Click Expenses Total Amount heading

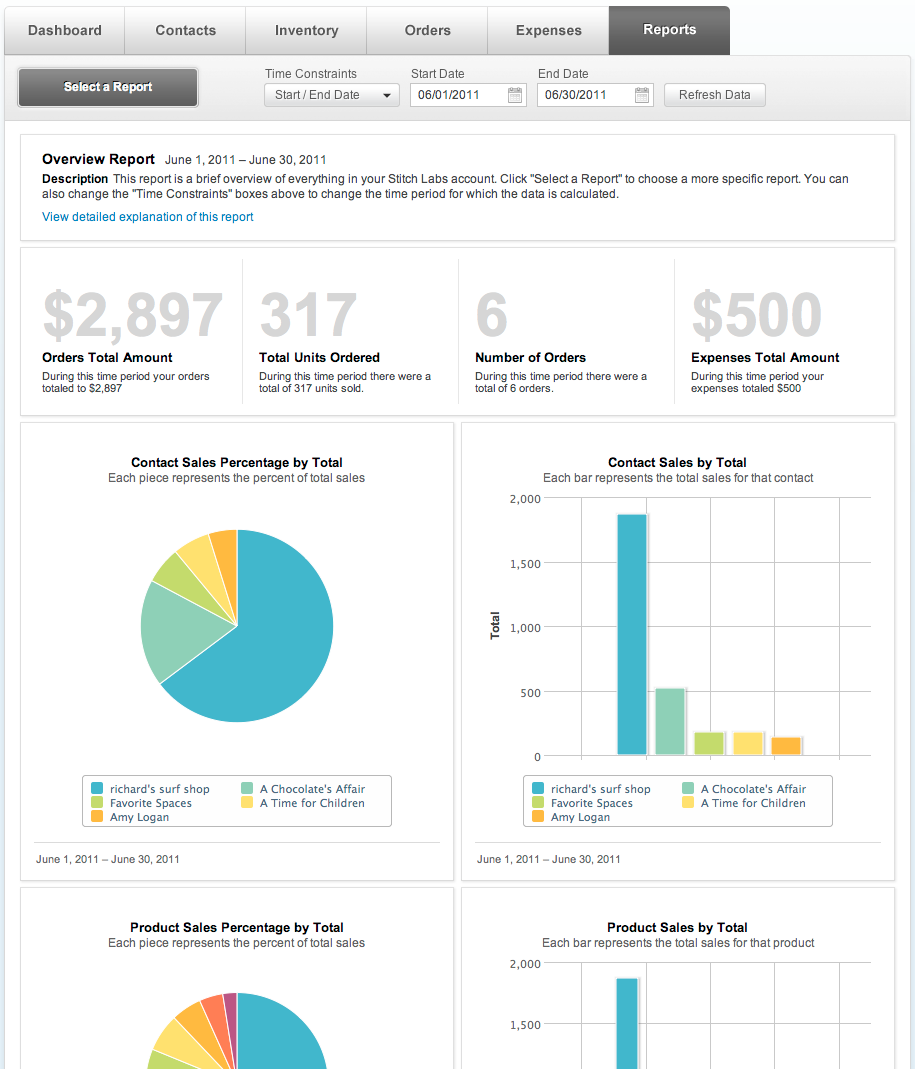click(x=765, y=357)
